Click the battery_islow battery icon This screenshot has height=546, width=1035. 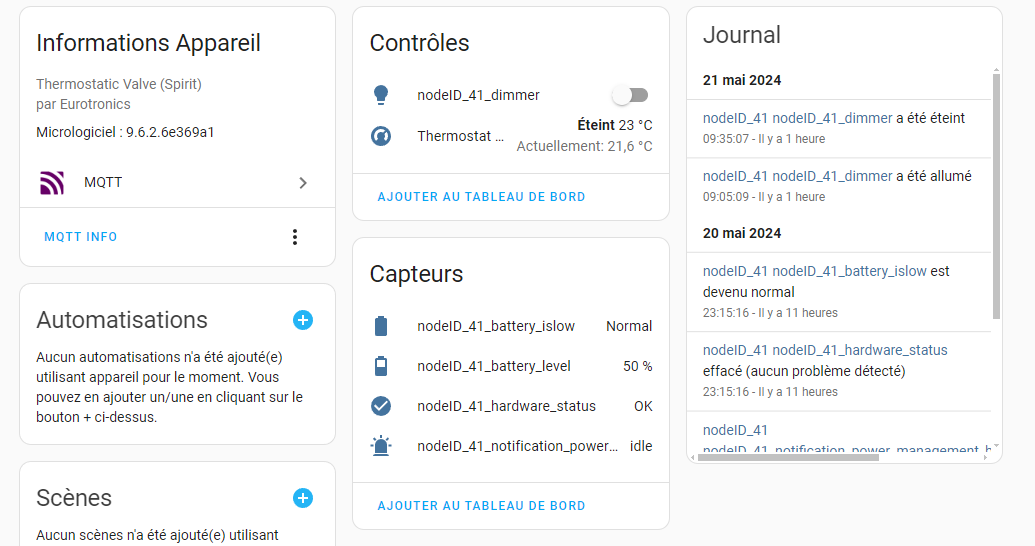click(380, 326)
